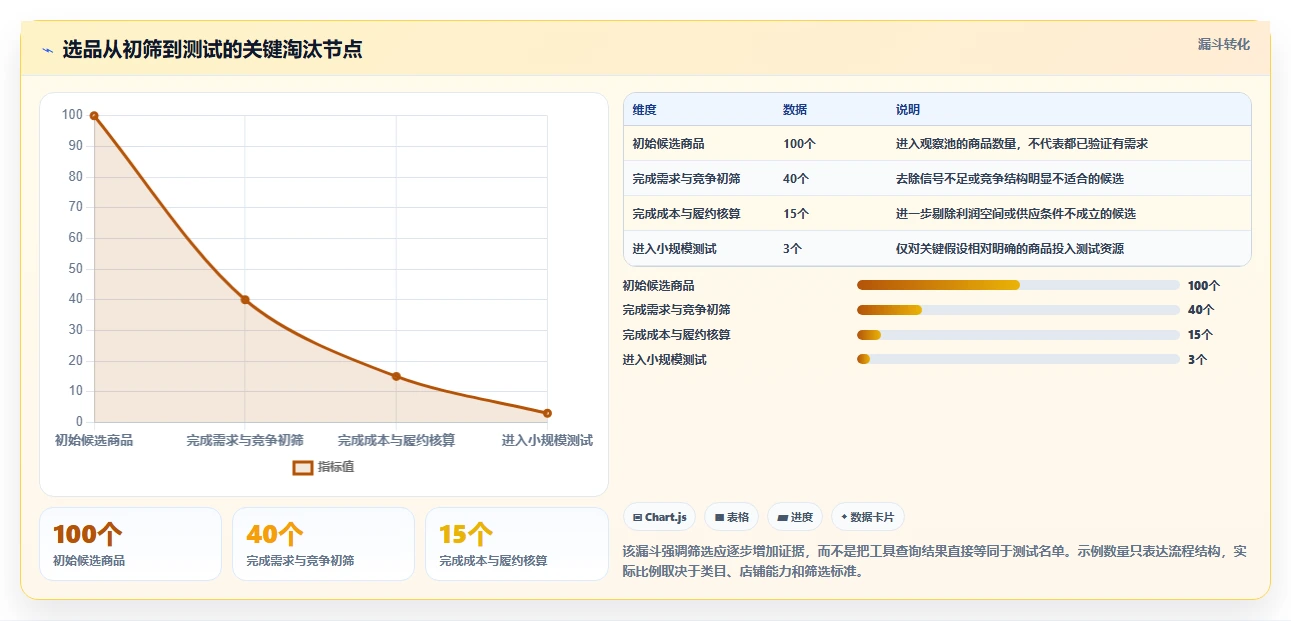Click description 进一步剔除利润空间或供应条件不成立
Viewport: 1291px width, 621px height.
(x=1016, y=214)
